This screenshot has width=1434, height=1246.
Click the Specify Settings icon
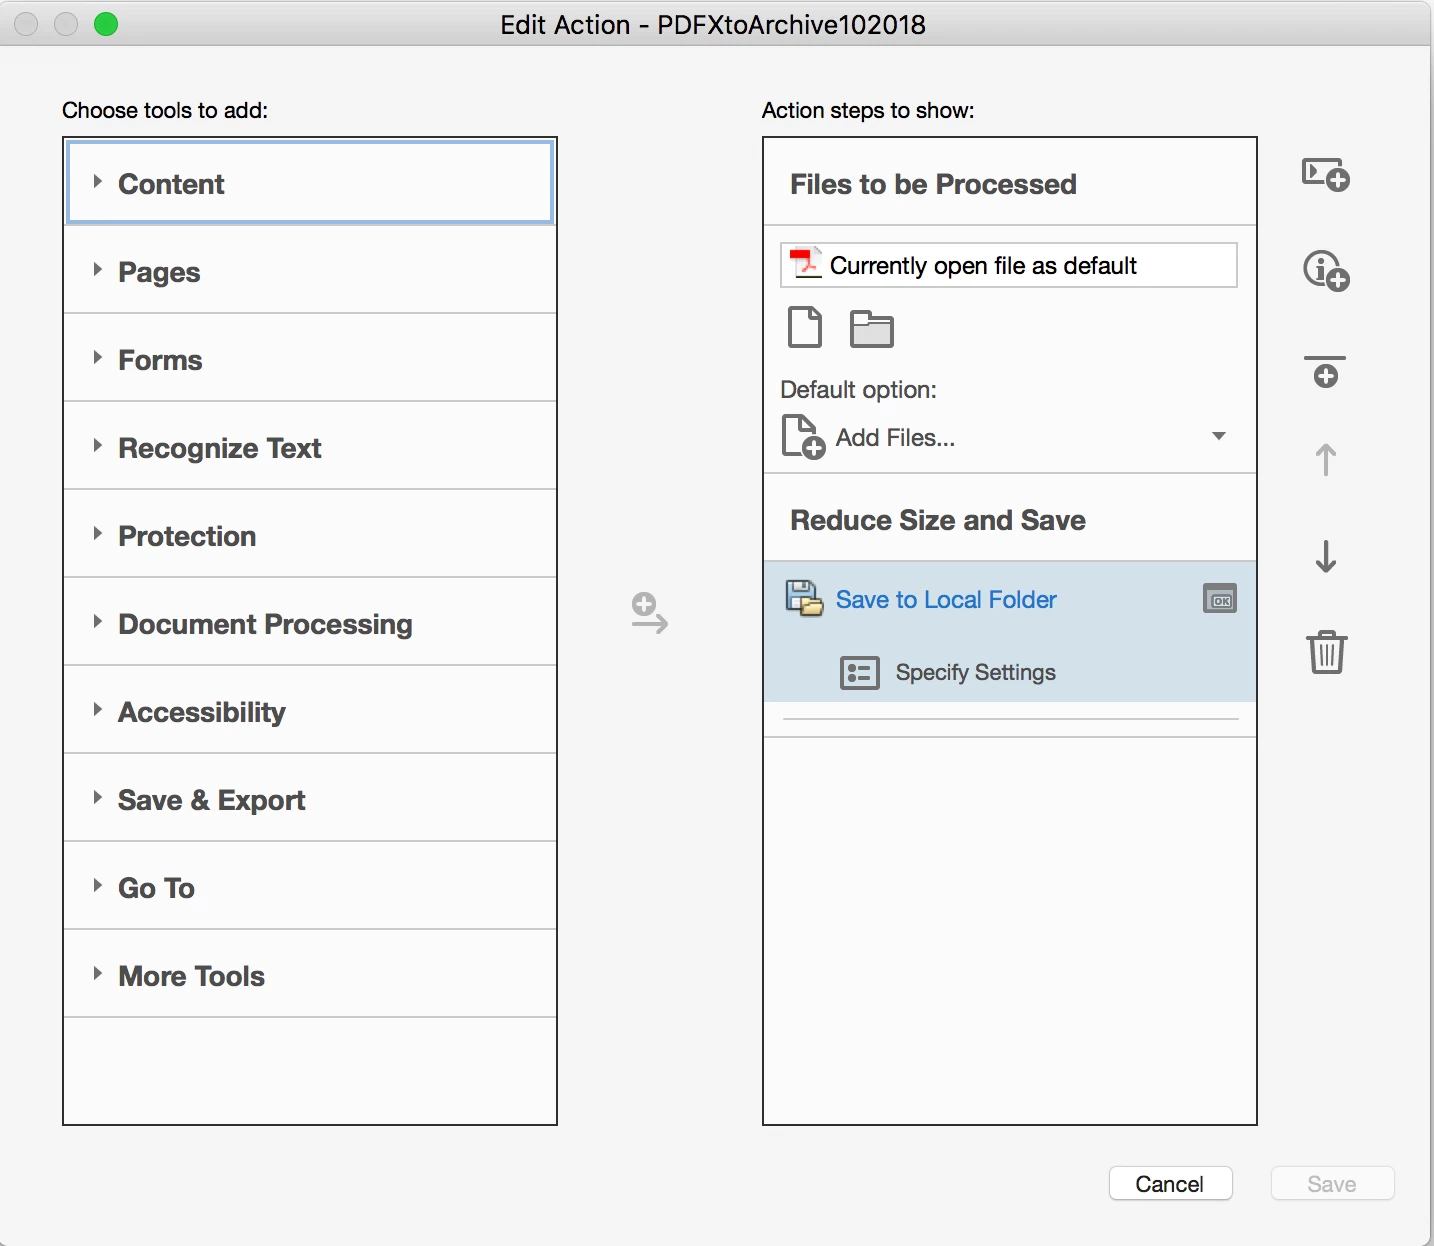859,673
